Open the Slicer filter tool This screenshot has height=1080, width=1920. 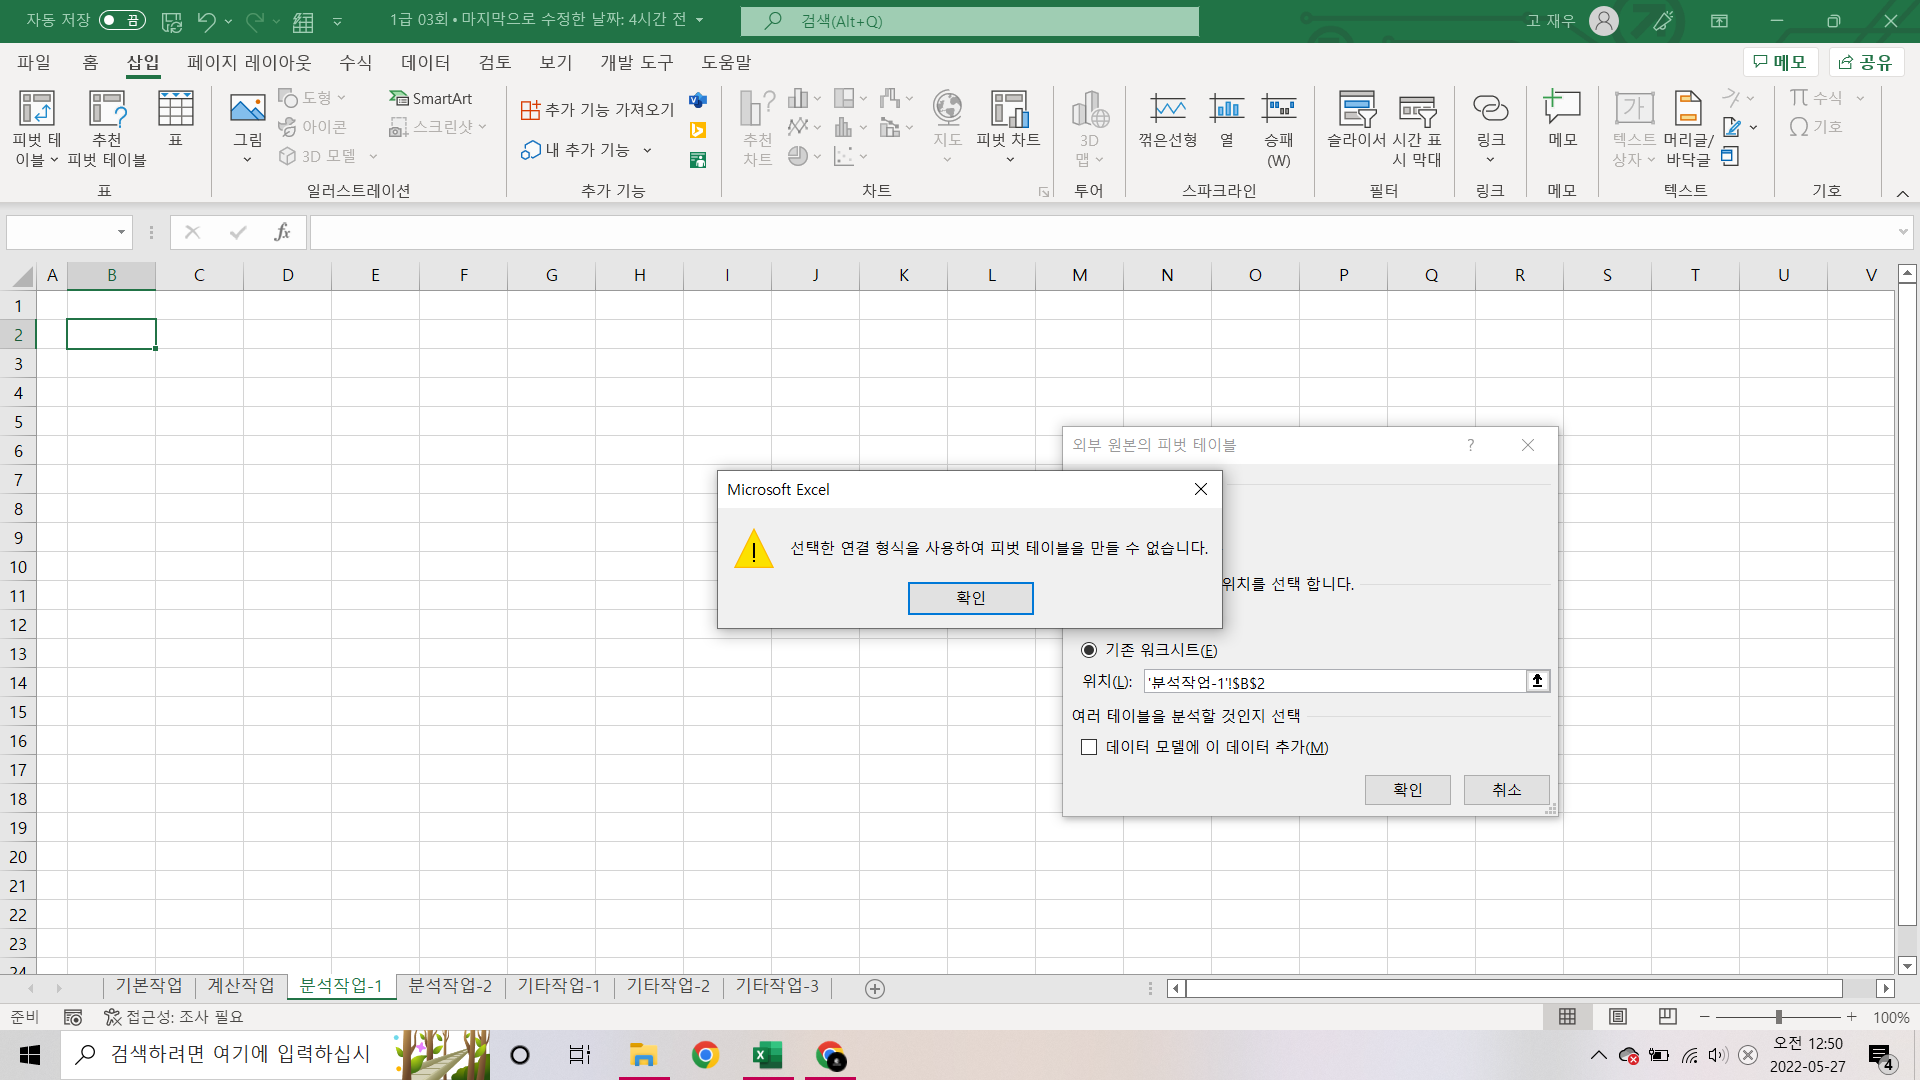point(1356,110)
